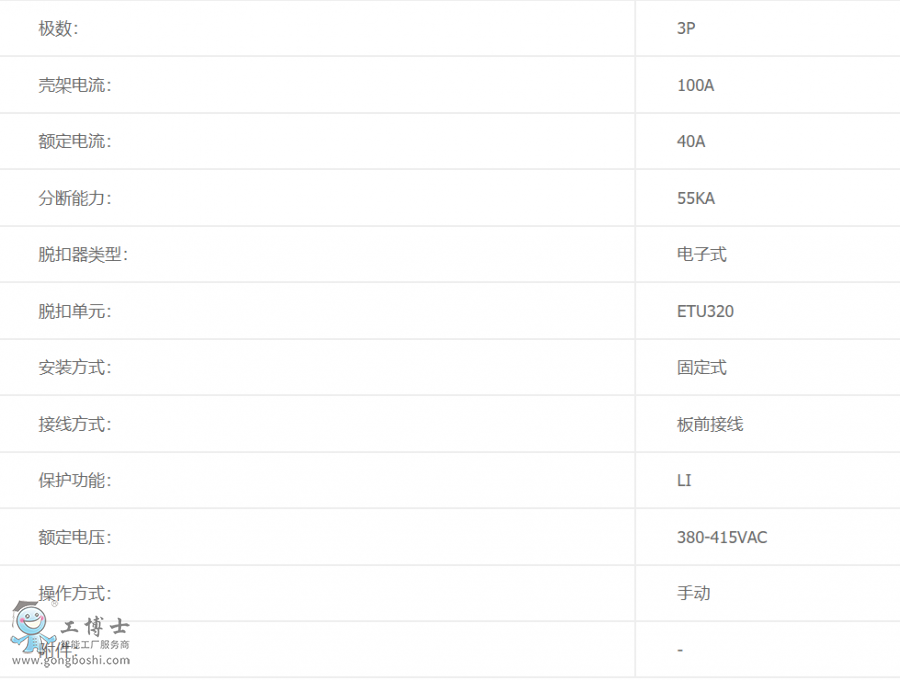Click the Gongboshi robot mascot logo
The height and width of the screenshot is (680, 900).
pos(33,628)
